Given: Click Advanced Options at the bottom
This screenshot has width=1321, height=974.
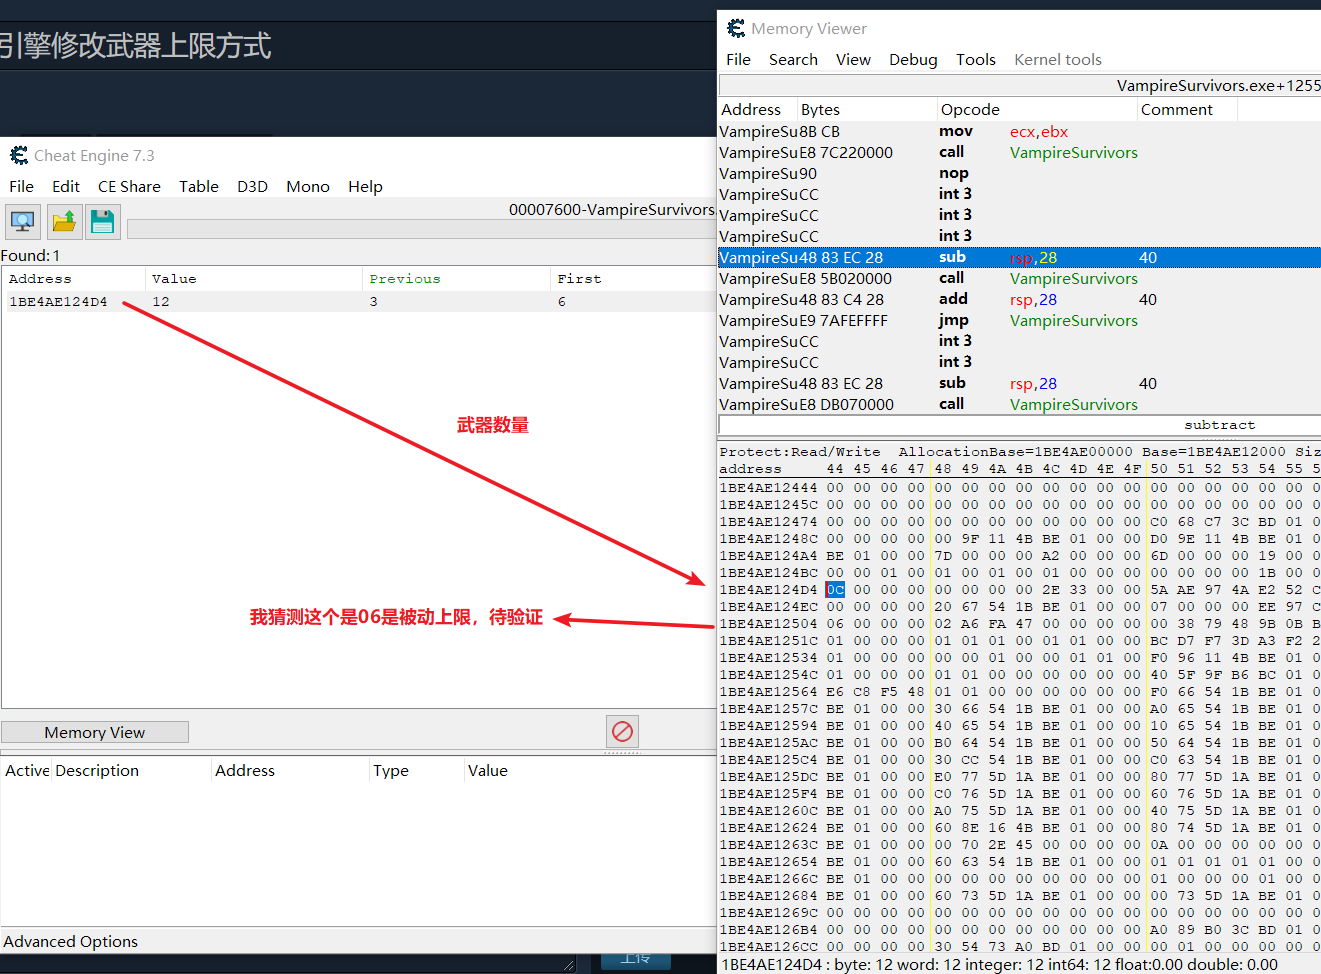Looking at the screenshot, I should tap(71, 941).
